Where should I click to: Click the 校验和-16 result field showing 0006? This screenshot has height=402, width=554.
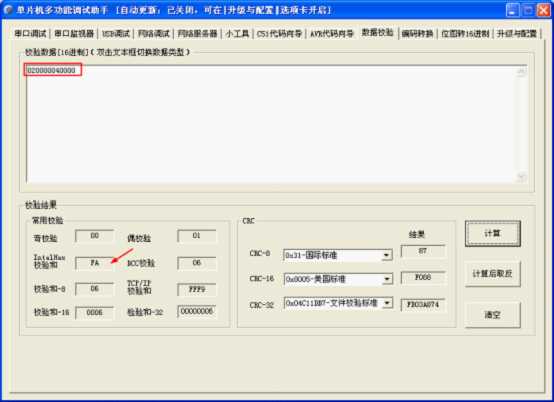pyautogui.click(x=94, y=313)
